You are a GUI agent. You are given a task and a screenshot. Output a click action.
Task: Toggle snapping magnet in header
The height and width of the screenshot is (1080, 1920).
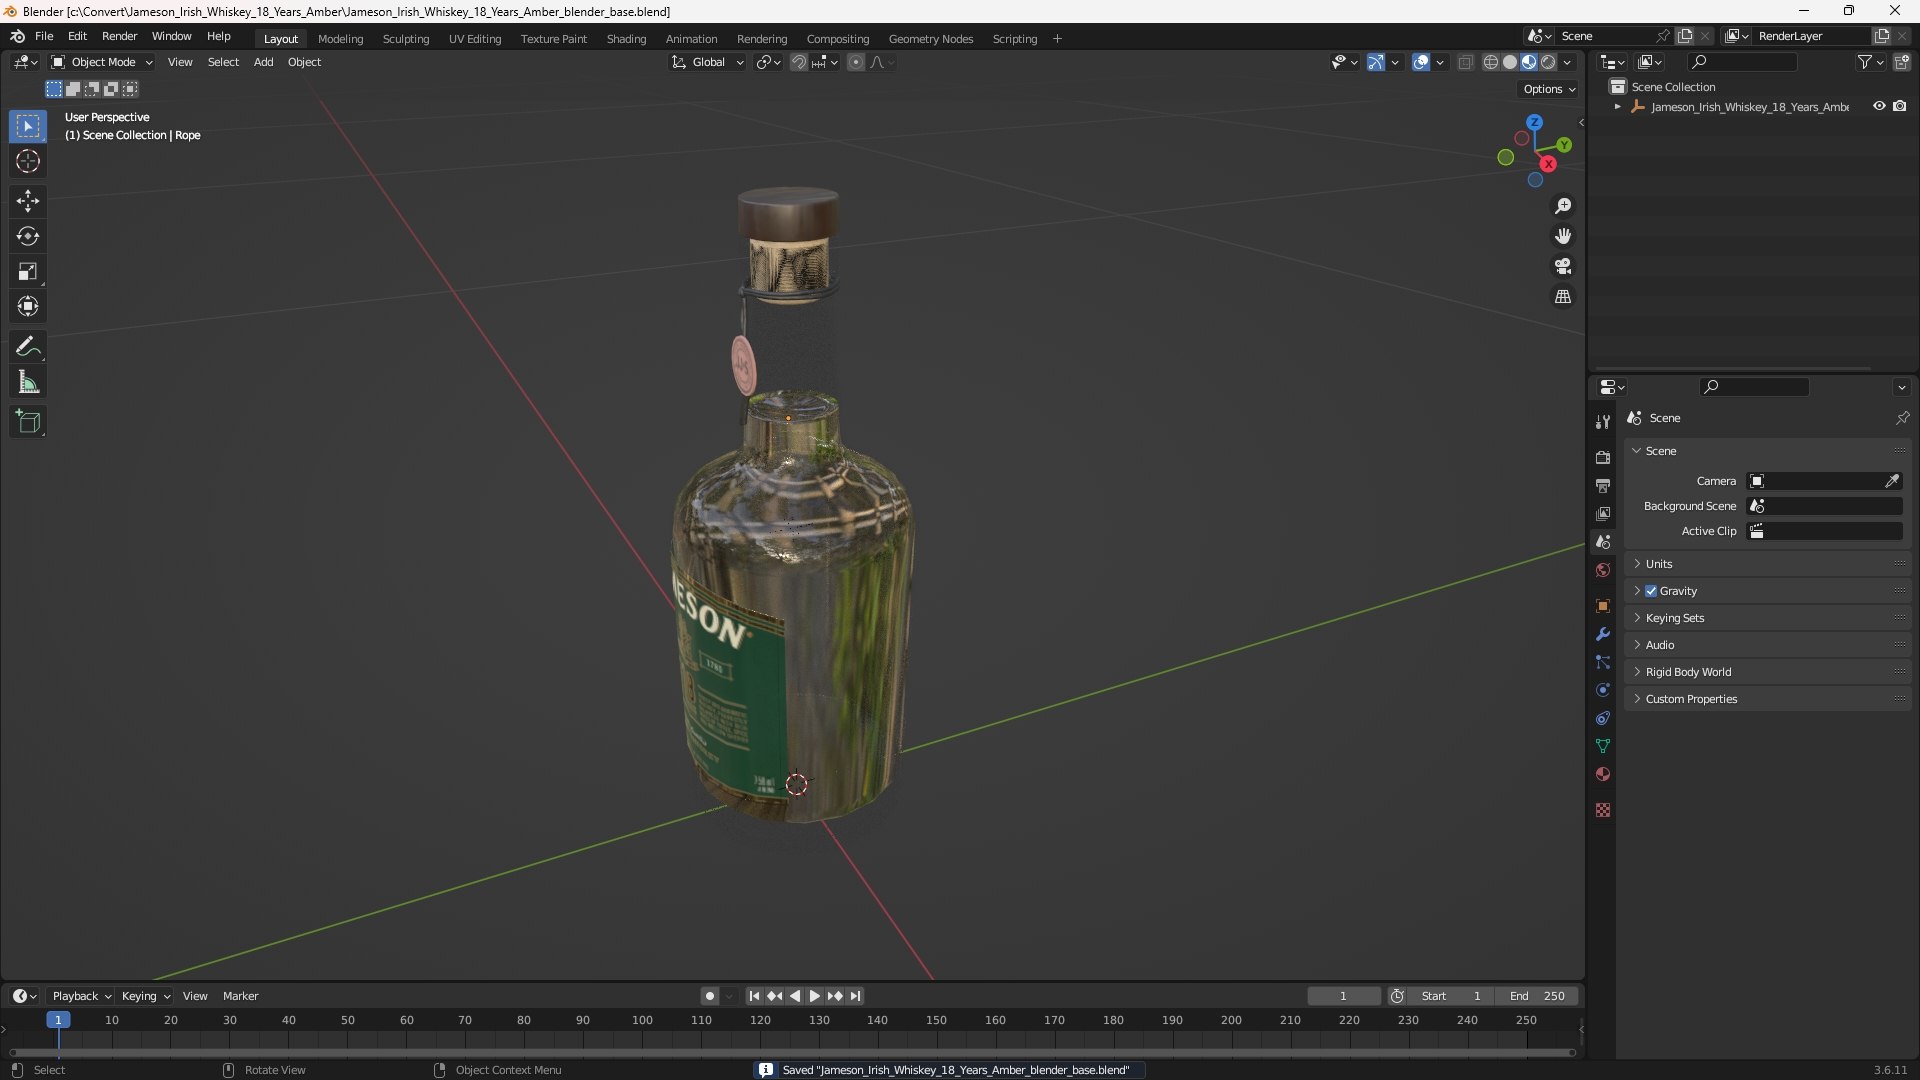click(798, 62)
